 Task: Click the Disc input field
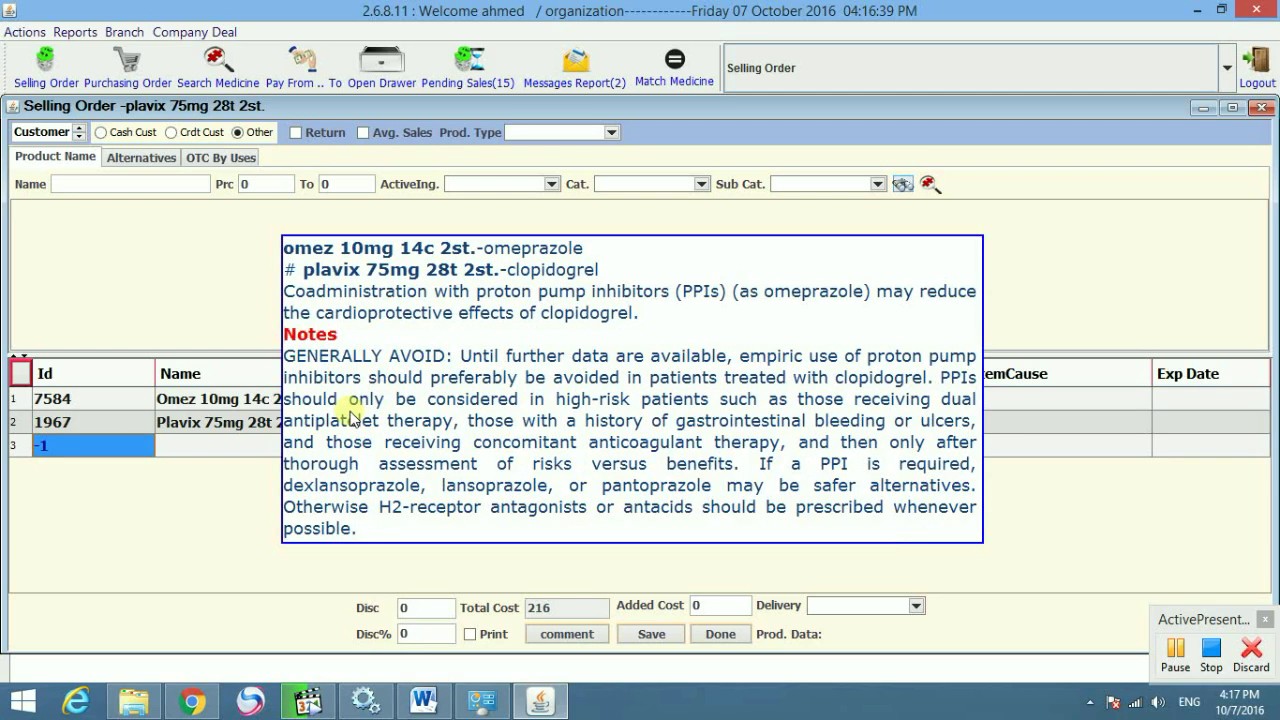click(426, 607)
